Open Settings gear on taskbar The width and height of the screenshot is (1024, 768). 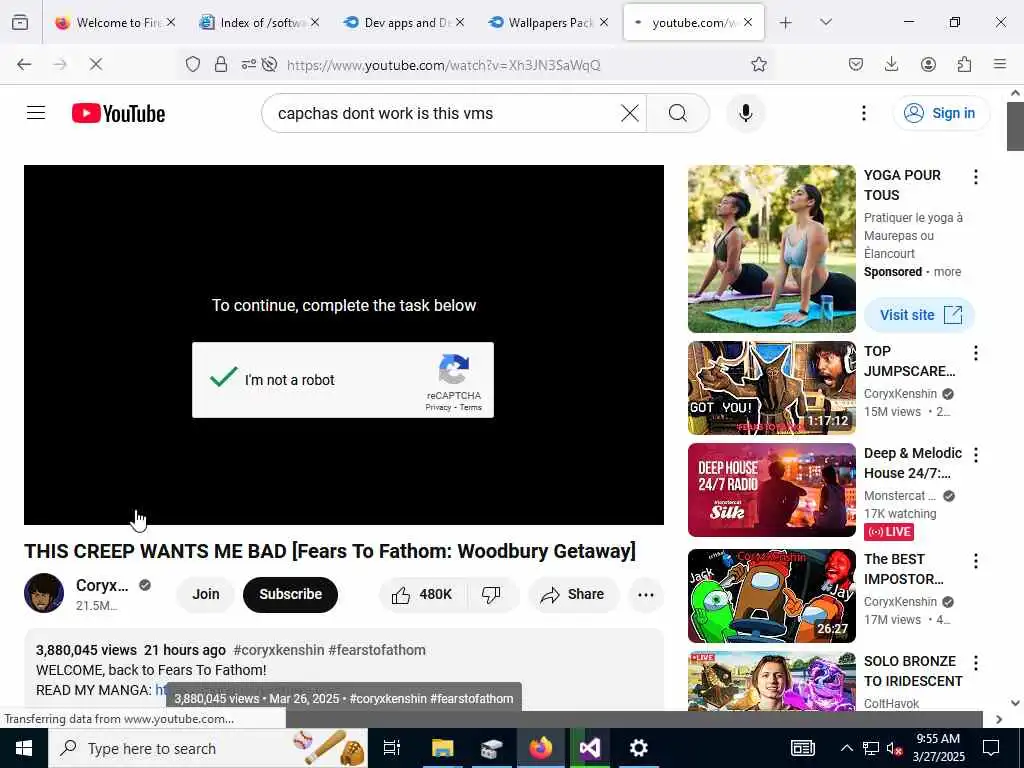638,748
